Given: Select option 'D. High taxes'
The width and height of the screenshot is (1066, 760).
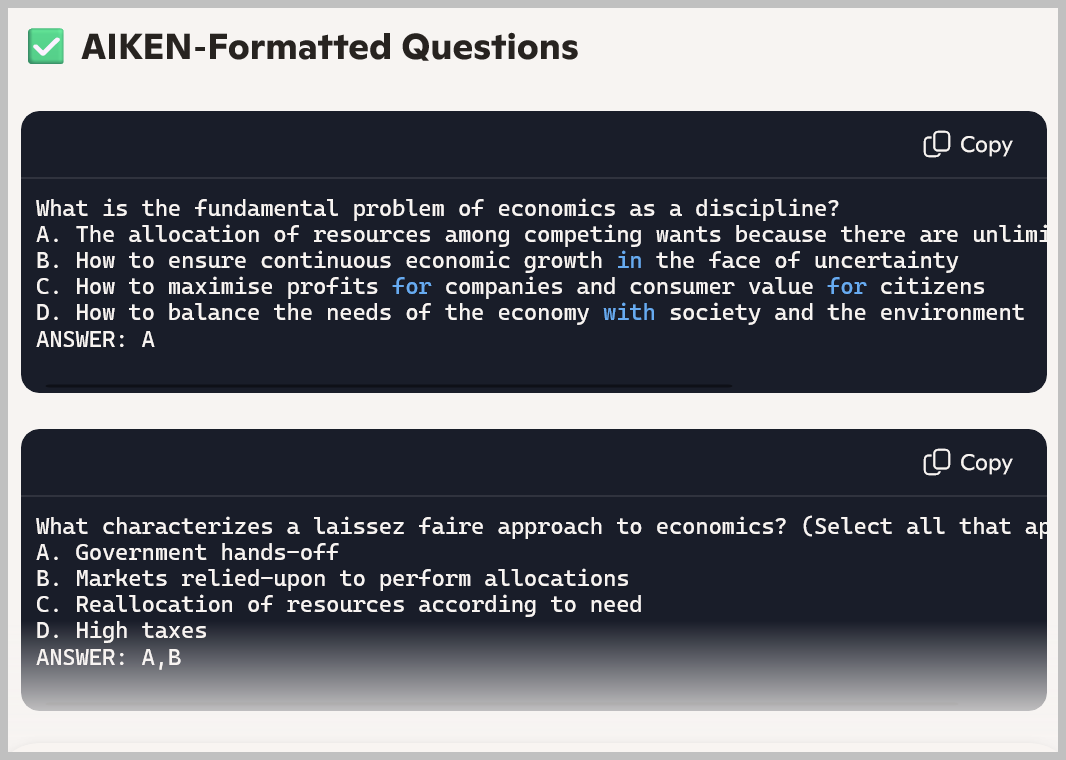Looking at the screenshot, I should coord(120,630).
